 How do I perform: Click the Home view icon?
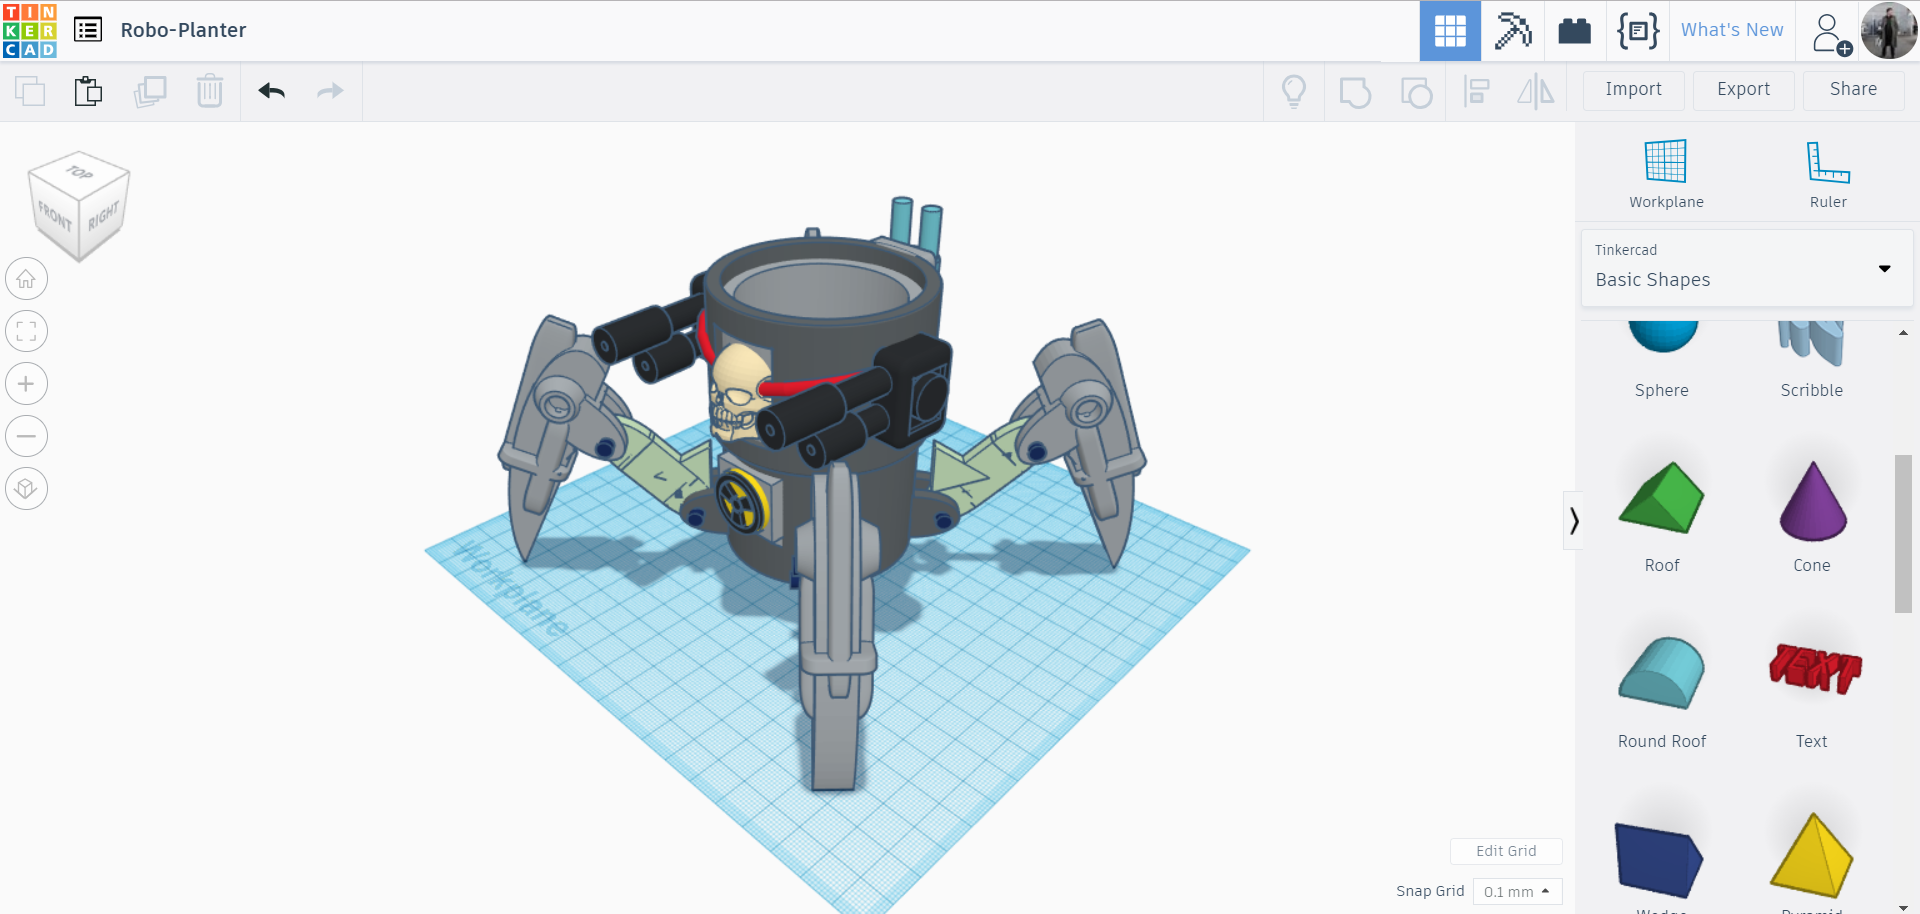click(x=27, y=279)
